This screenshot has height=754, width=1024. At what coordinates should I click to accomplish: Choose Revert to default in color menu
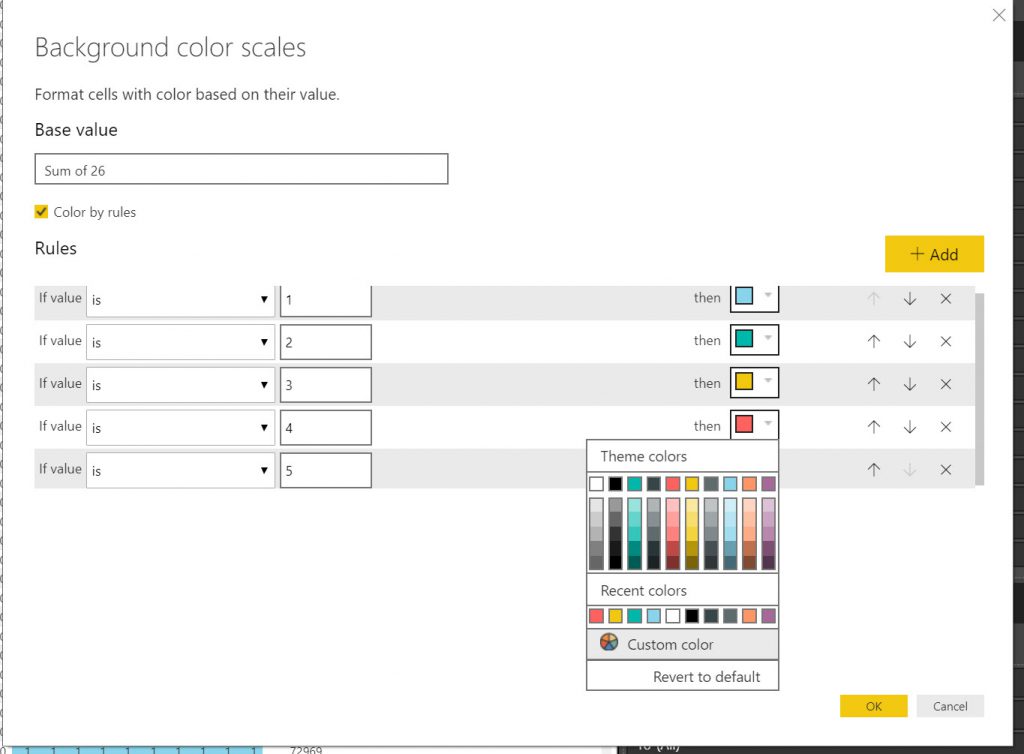(706, 677)
